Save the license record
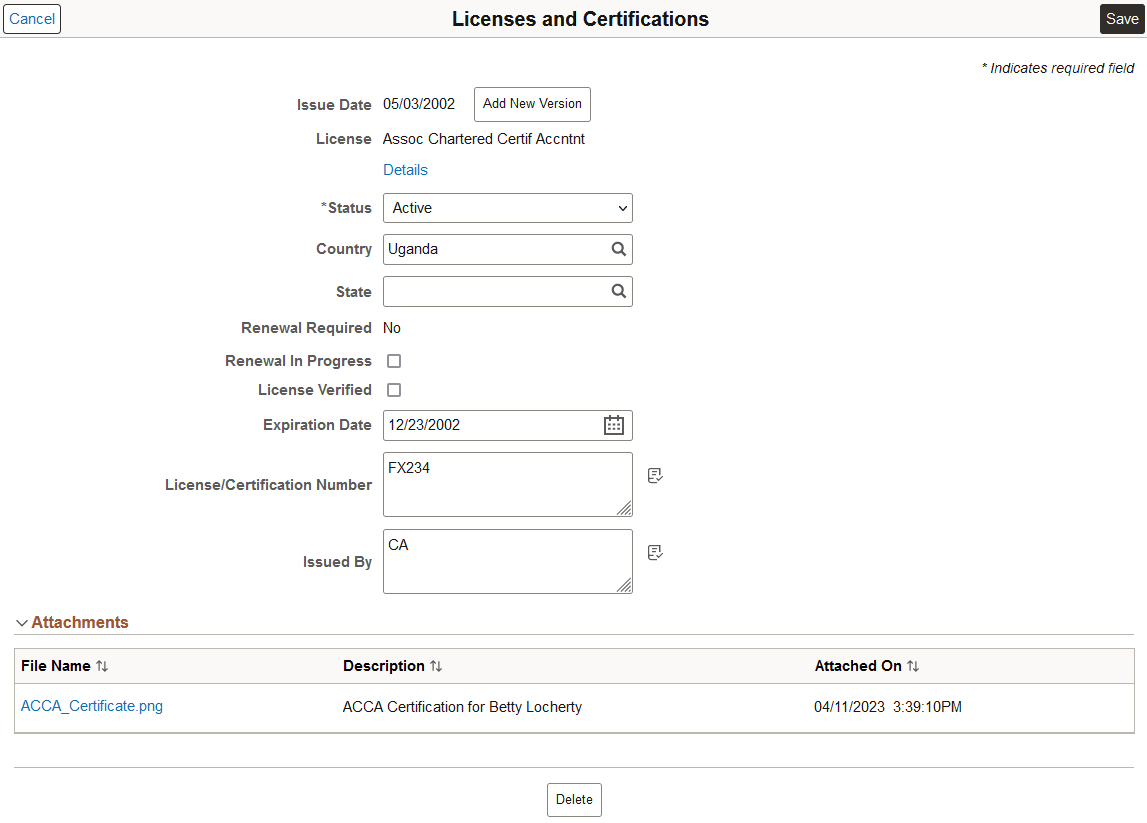 1122,19
